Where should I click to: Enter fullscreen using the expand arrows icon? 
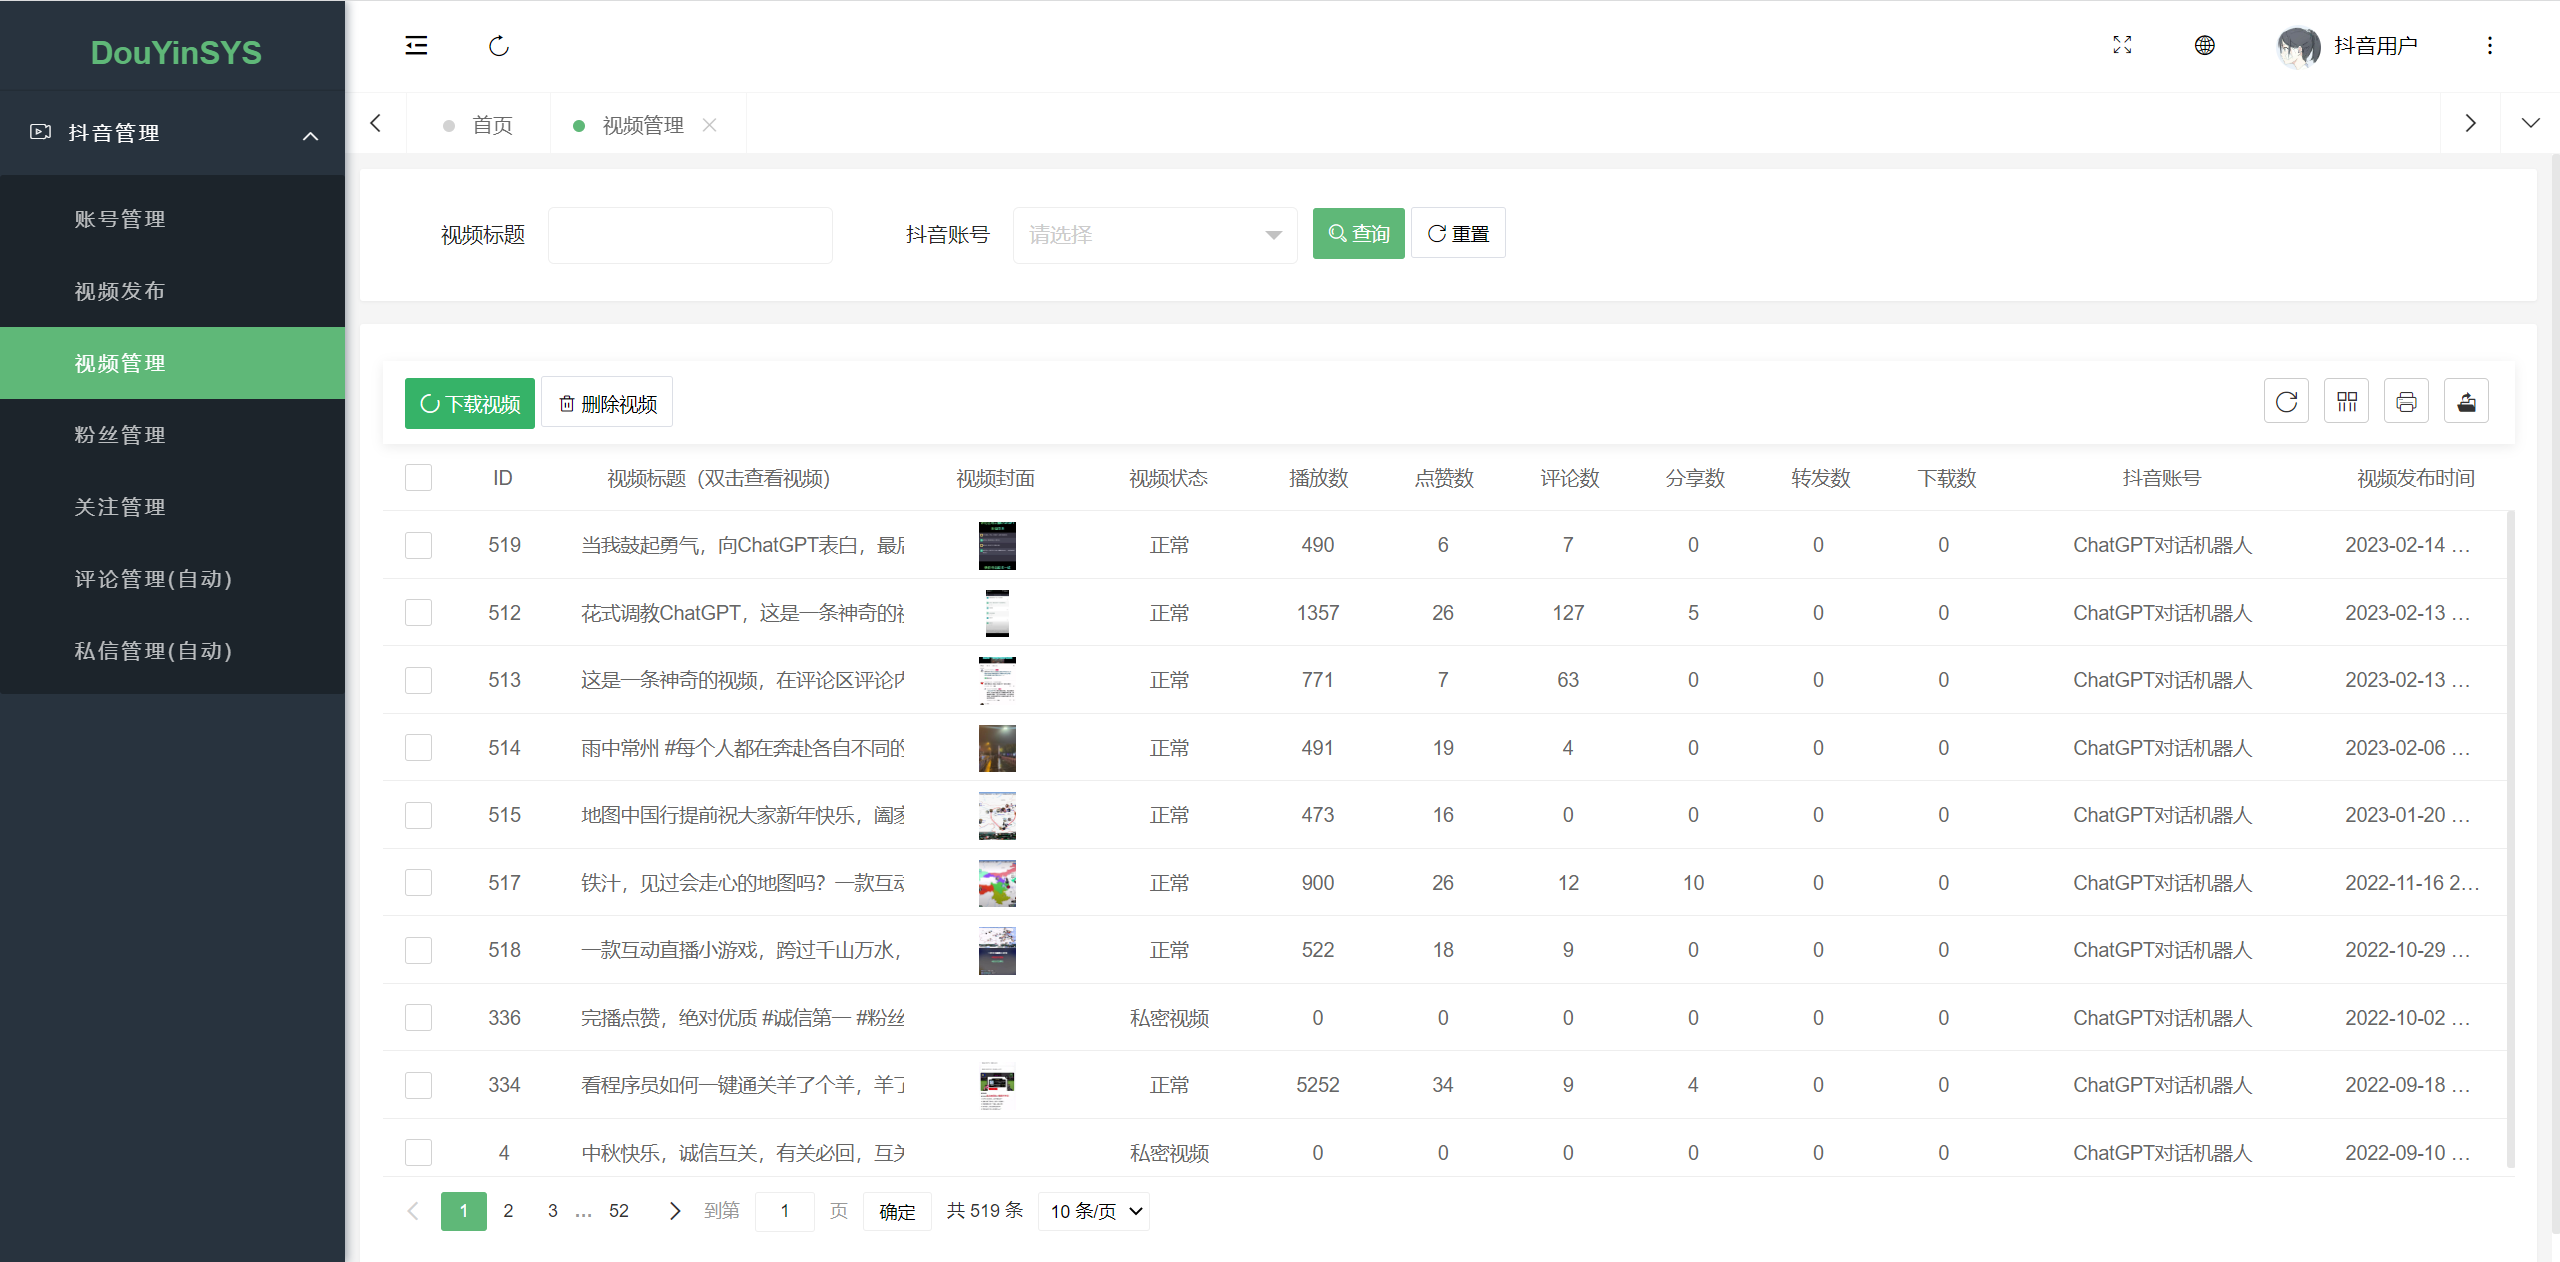tap(2122, 45)
